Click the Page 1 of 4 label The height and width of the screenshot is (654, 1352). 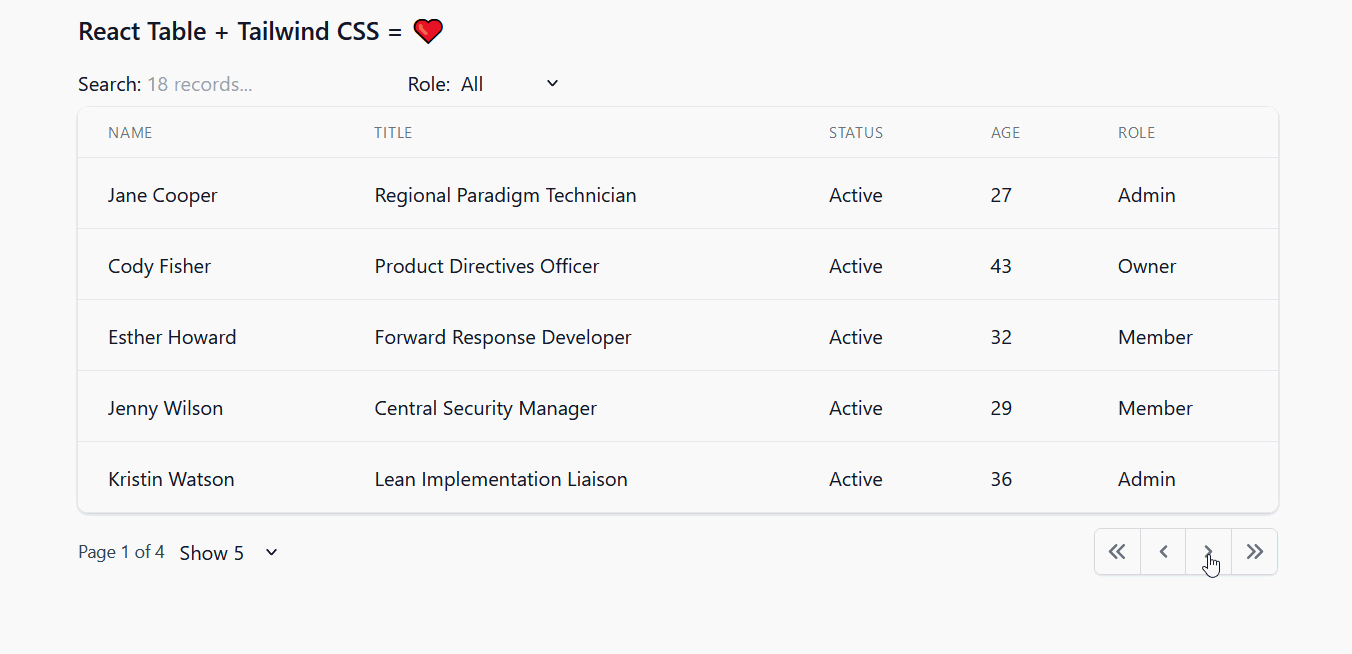121,551
